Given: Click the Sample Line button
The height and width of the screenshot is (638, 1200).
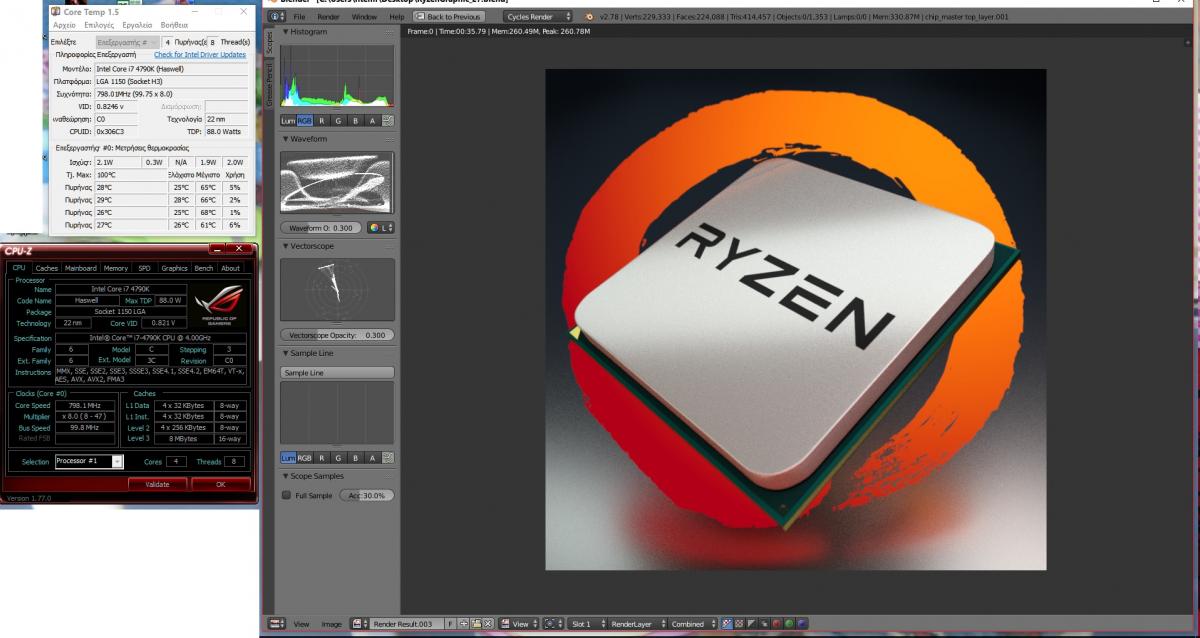Looking at the screenshot, I should (x=337, y=372).
